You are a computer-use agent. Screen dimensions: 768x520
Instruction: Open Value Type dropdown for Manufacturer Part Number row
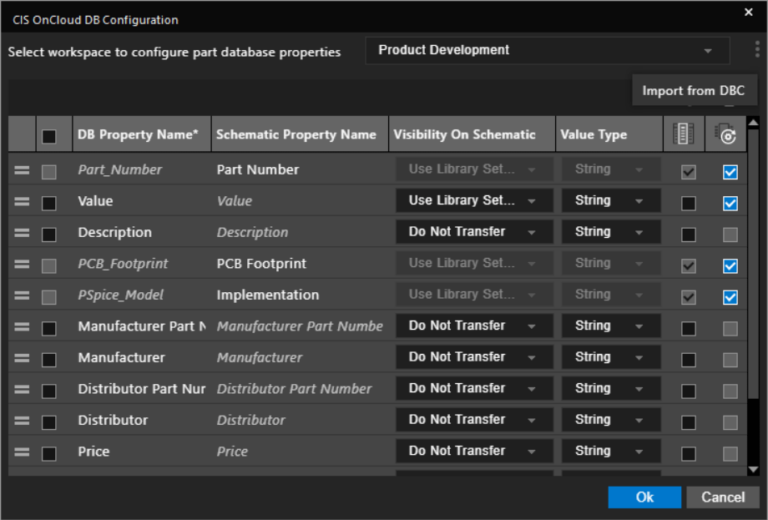(x=611, y=326)
